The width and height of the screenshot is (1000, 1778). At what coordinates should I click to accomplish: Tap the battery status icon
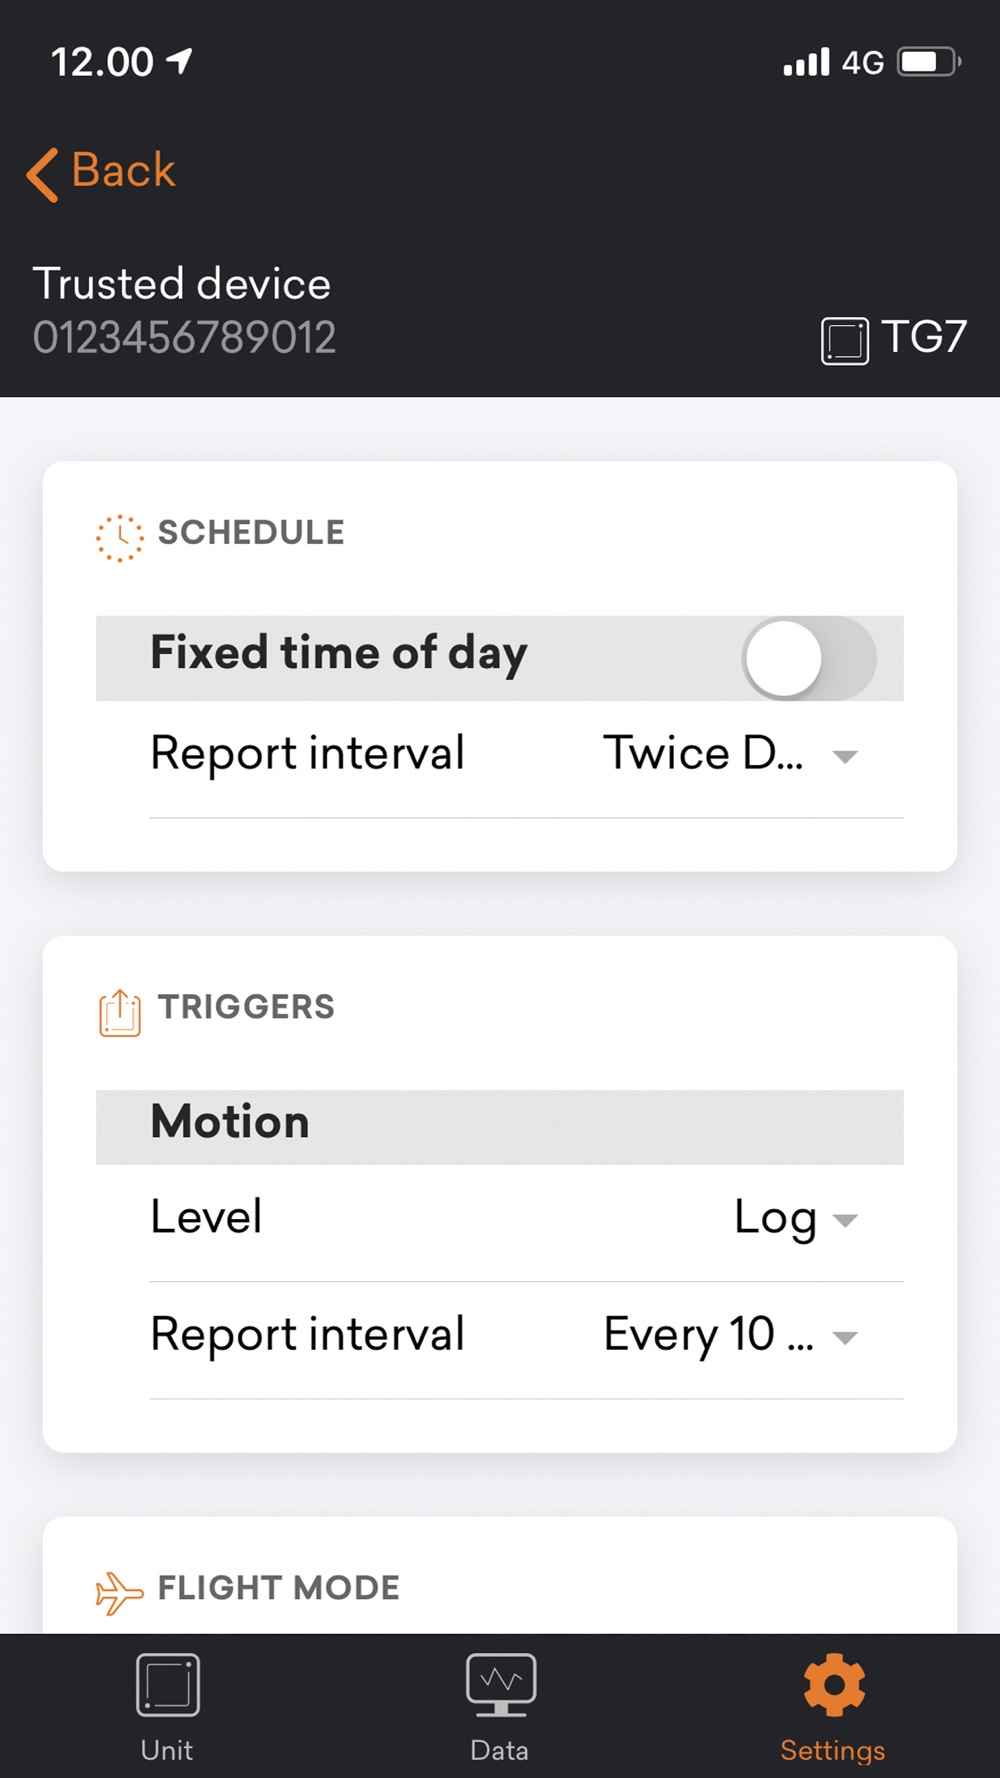pyautogui.click(x=929, y=63)
